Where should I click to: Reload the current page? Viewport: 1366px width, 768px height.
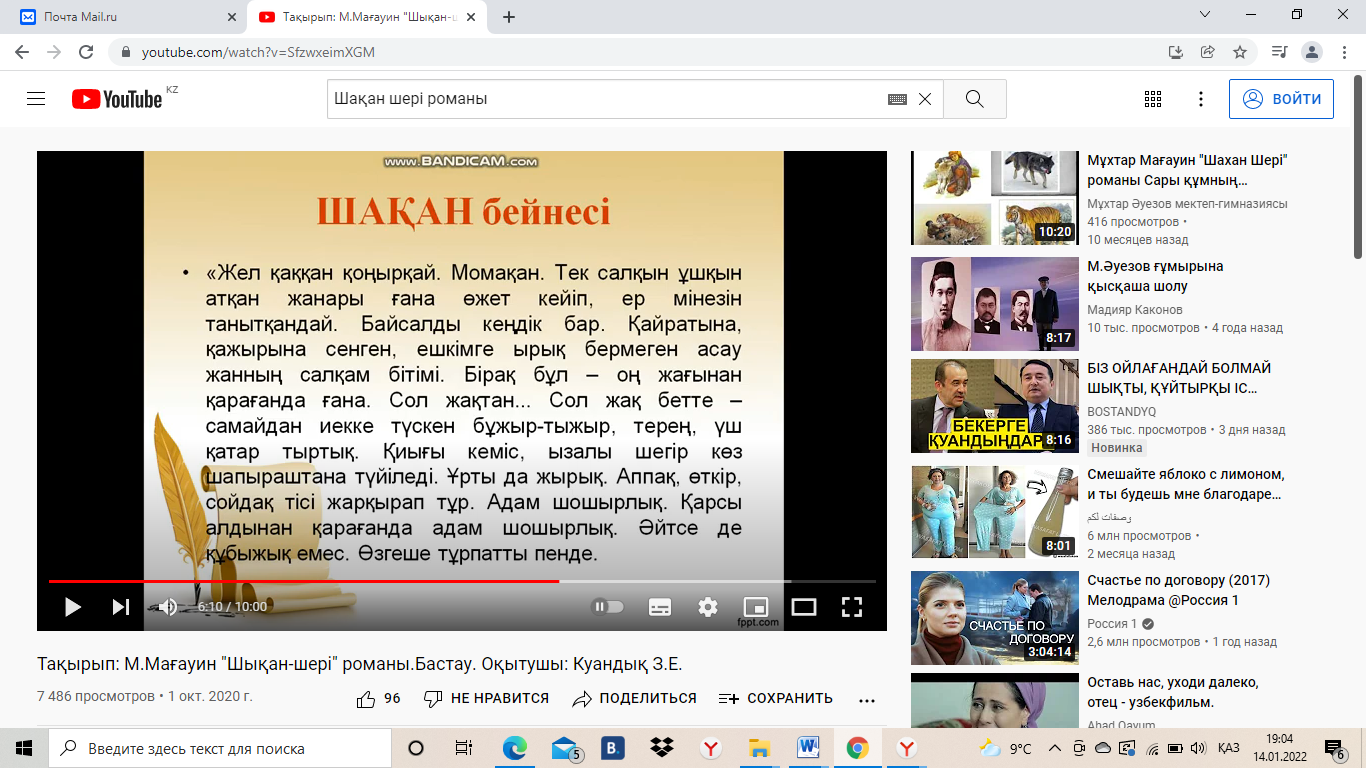[86, 52]
